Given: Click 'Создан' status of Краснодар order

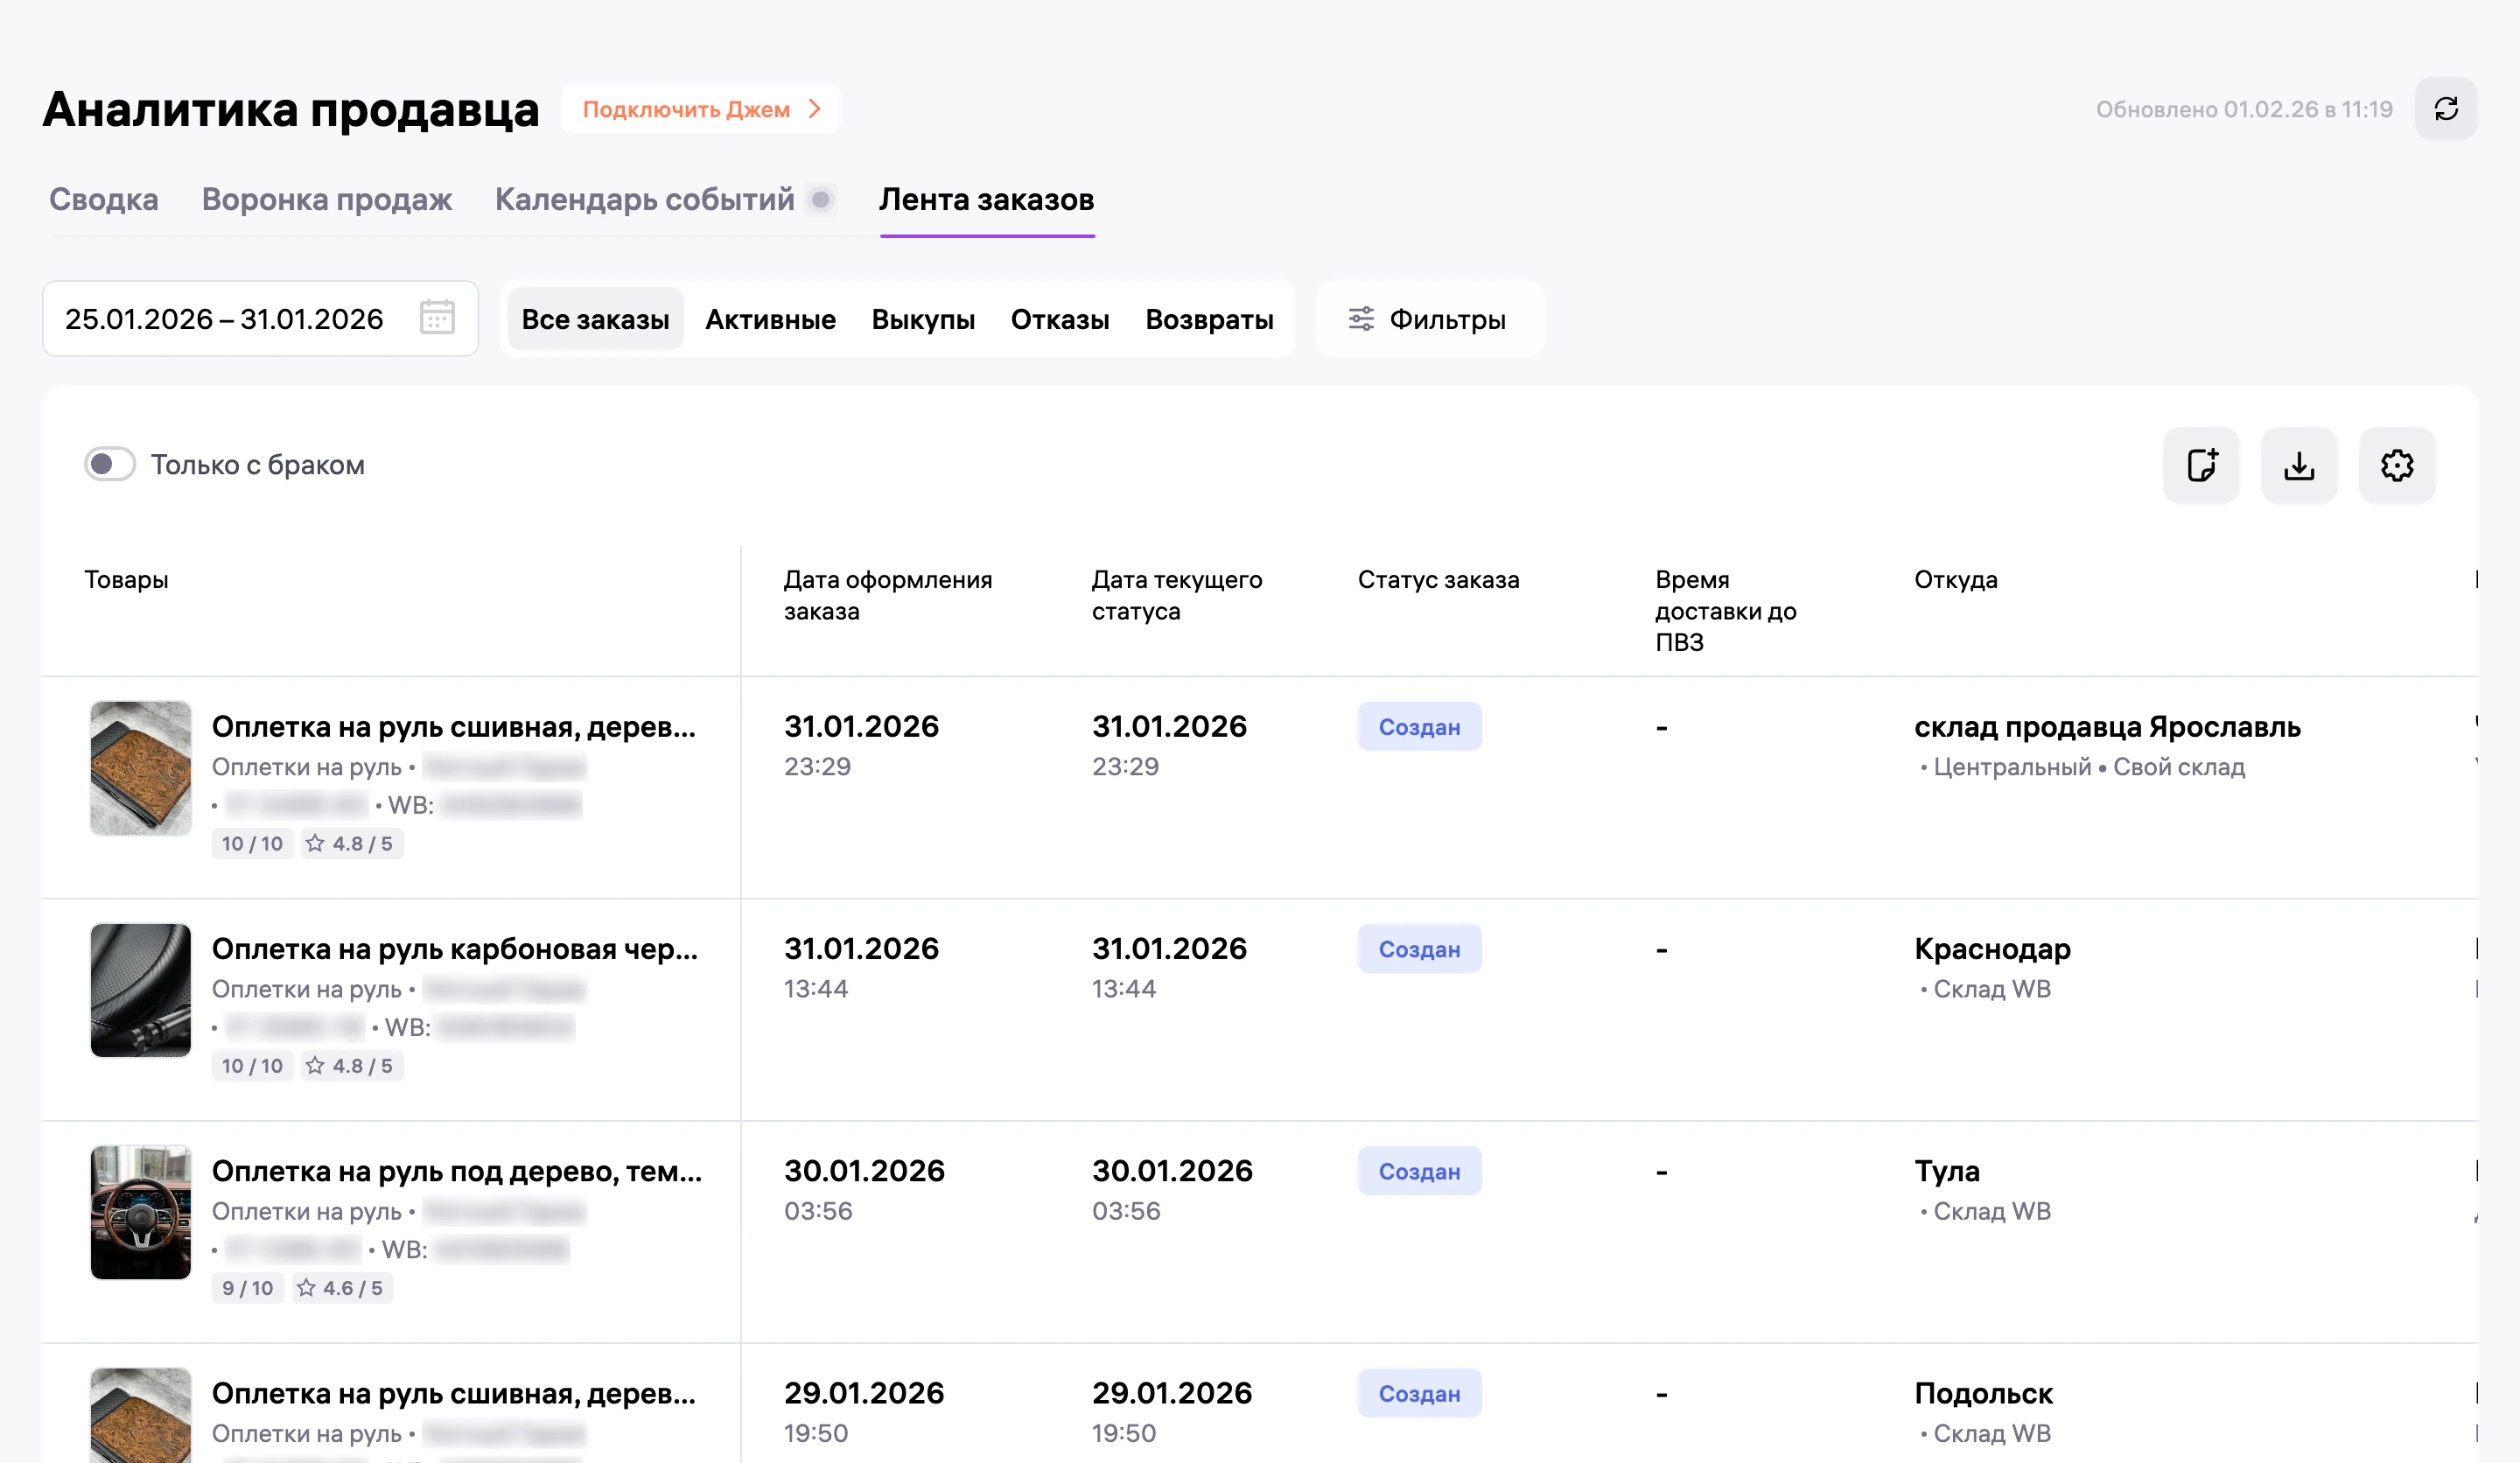Looking at the screenshot, I should click(x=1419, y=949).
